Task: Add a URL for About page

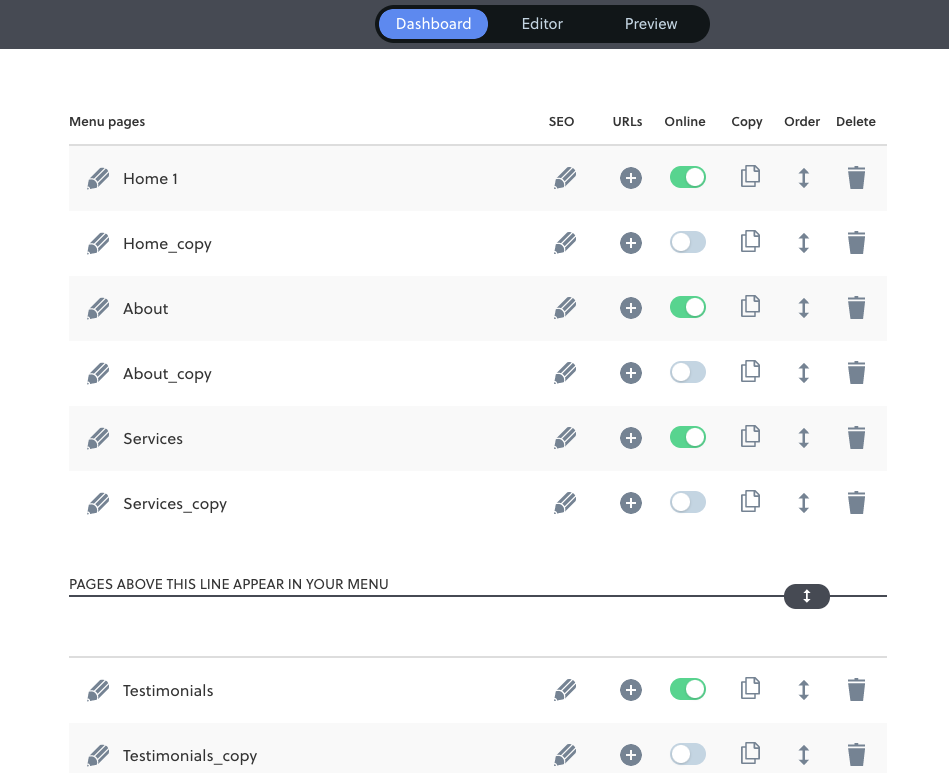Action: tap(631, 308)
